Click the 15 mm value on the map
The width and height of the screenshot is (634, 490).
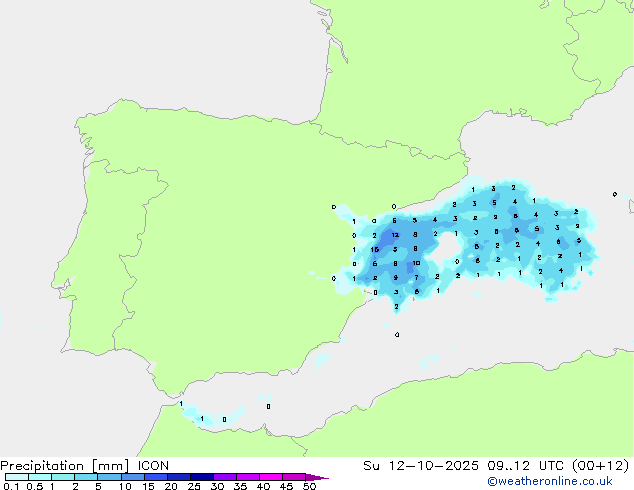pyautogui.click(x=375, y=250)
